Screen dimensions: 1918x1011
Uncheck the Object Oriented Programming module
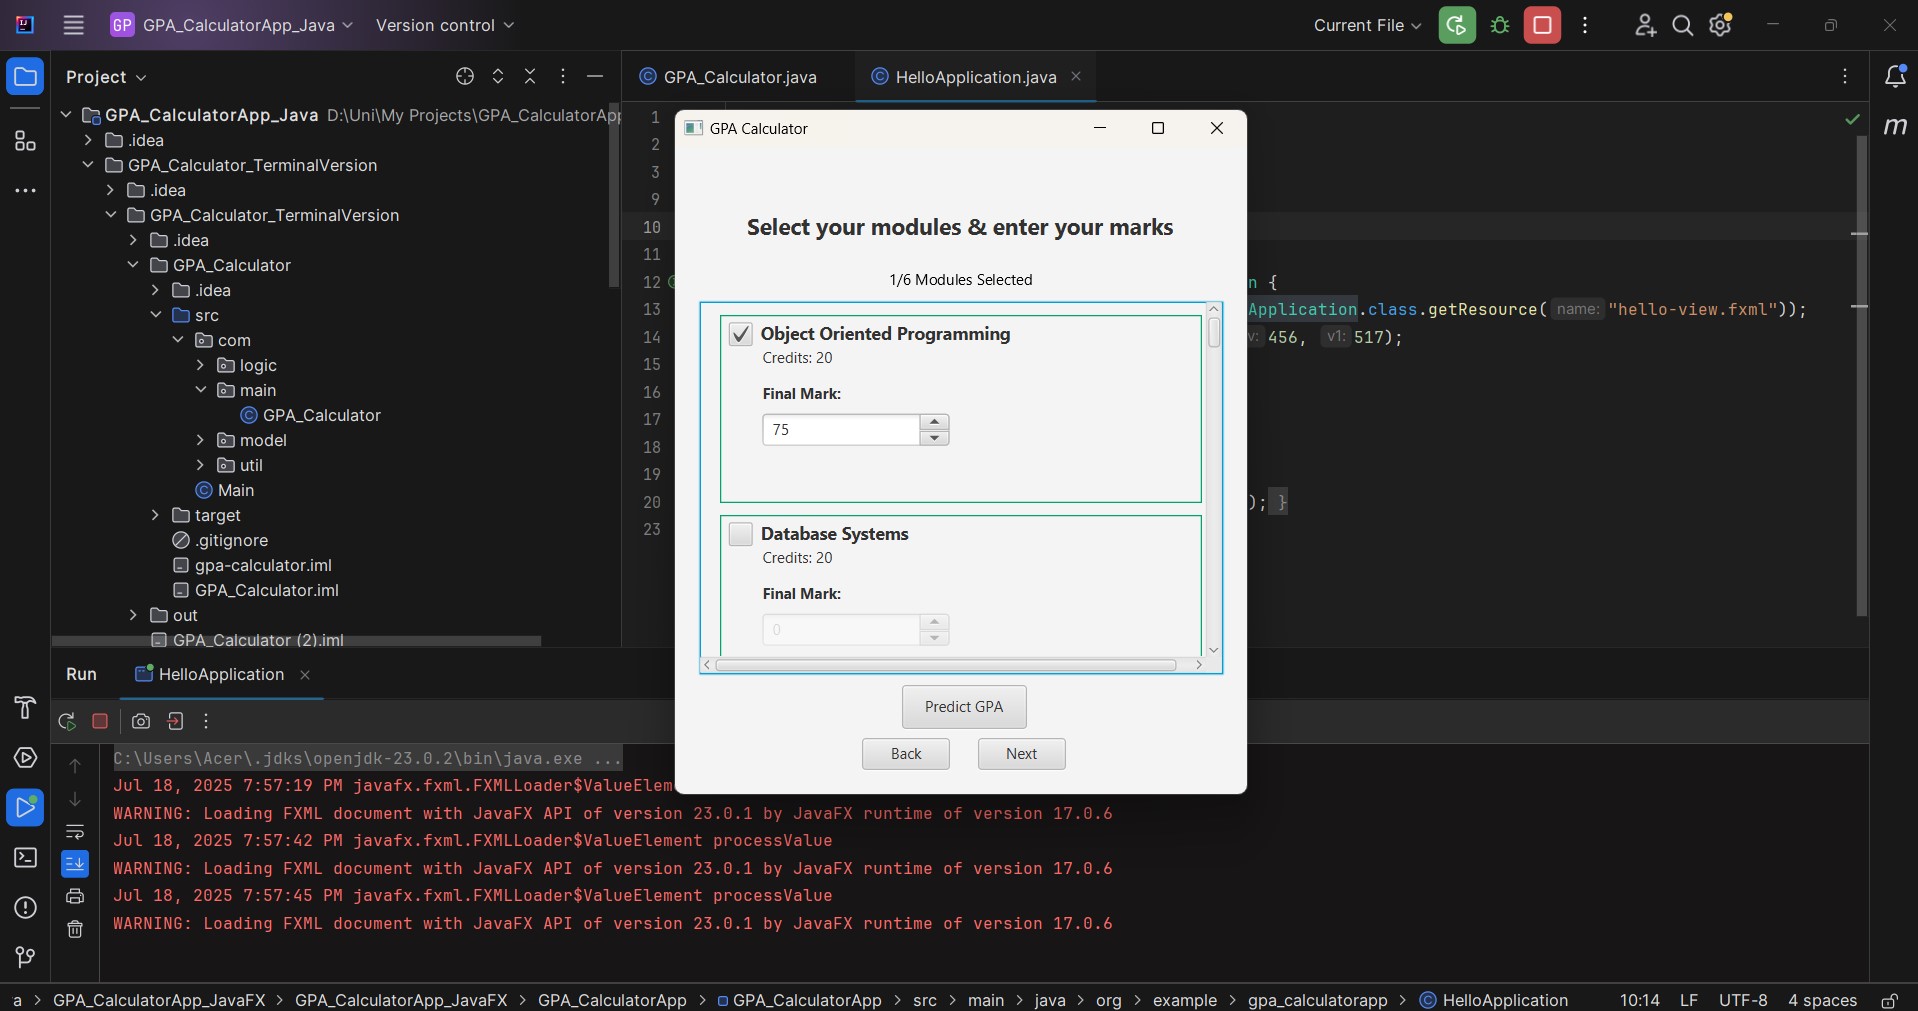tap(741, 335)
